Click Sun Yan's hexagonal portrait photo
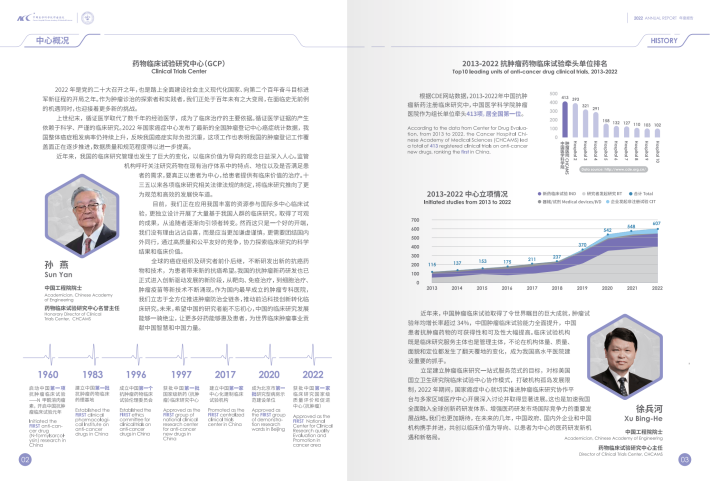The image size is (710, 481). (82, 216)
